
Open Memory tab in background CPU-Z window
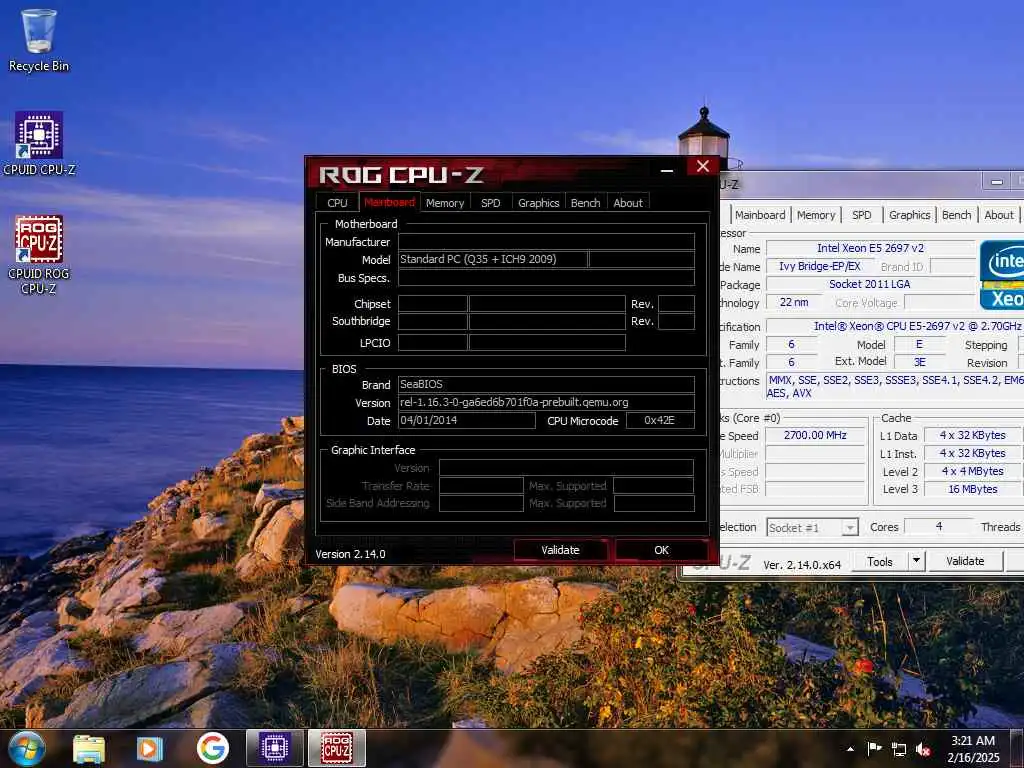click(x=816, y=215)
